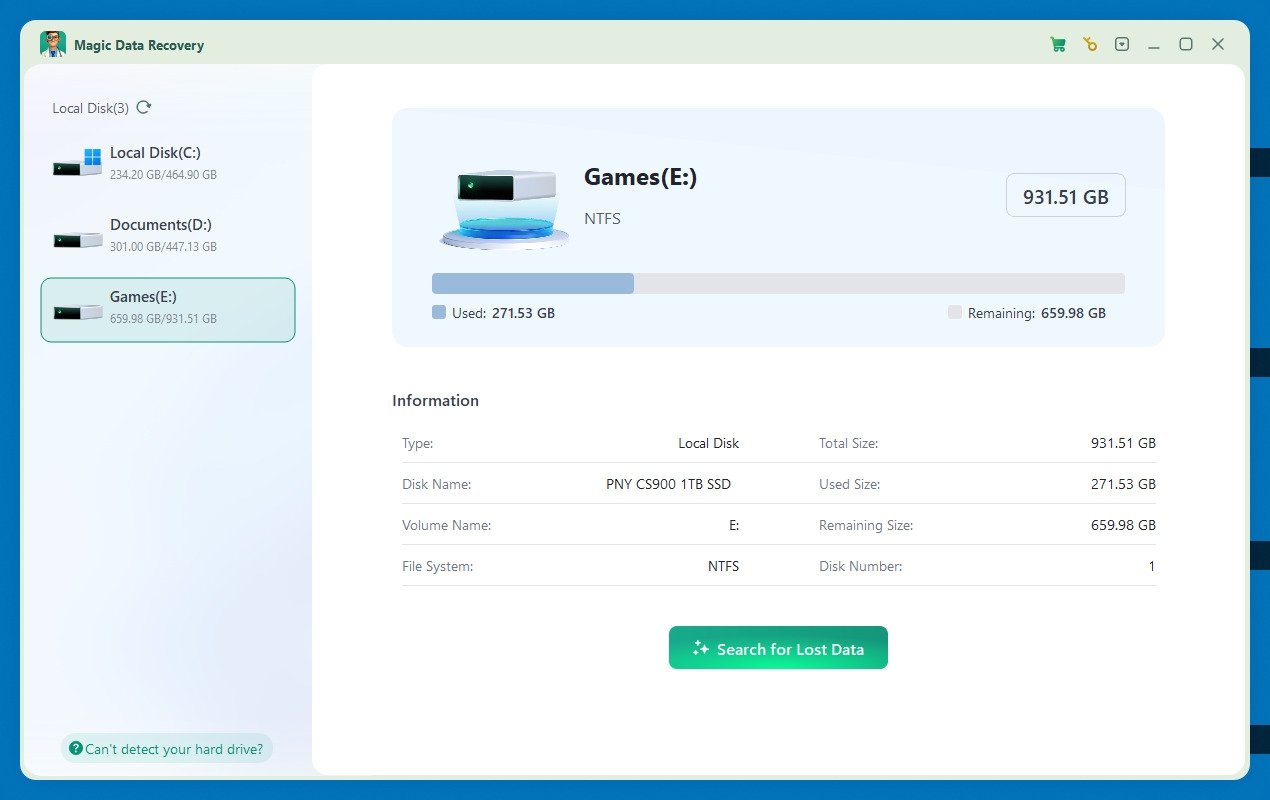
Task: Click the Magic Data Recovery app logo
Action: tap(53, 44)
